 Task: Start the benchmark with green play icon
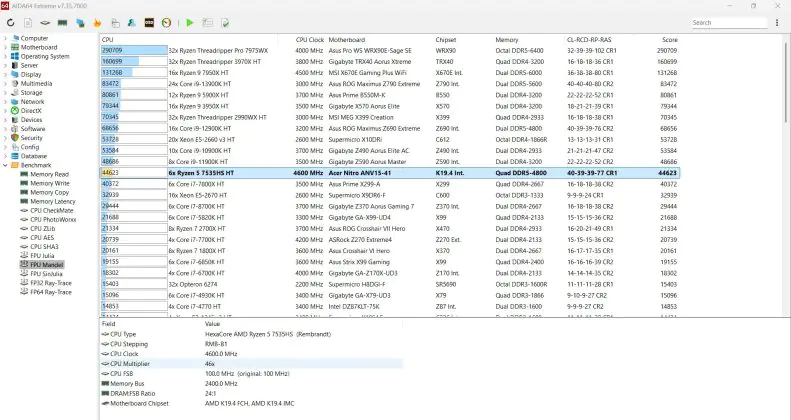190,23
